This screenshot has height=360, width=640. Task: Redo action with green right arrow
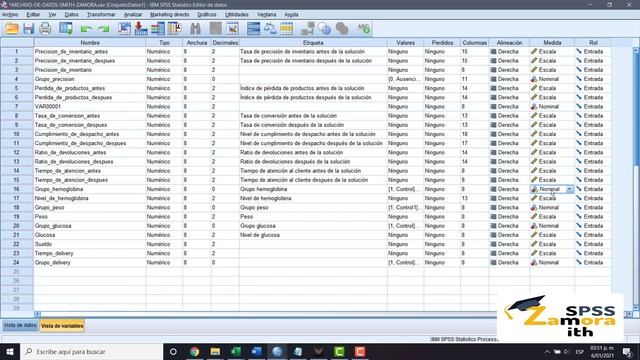click(104, 29)
